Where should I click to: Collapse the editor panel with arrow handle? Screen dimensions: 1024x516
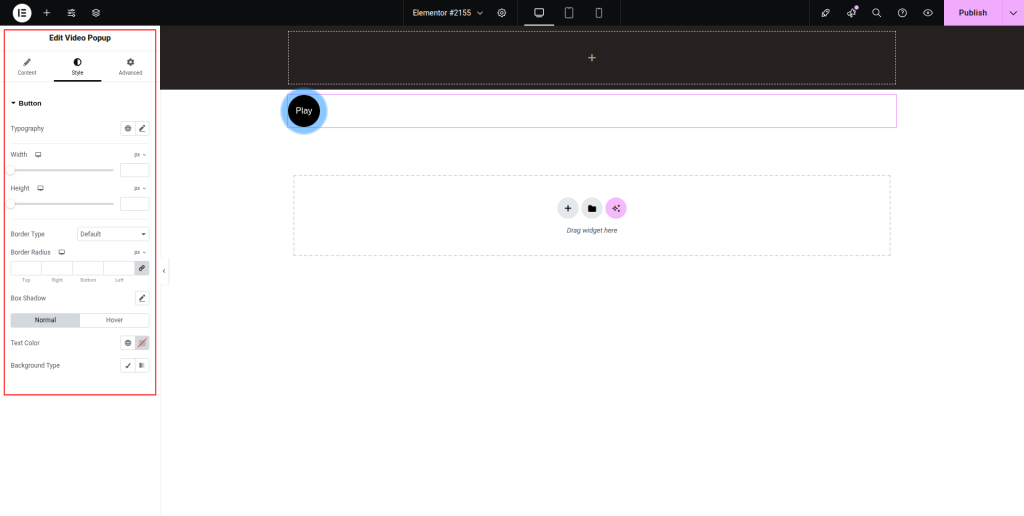[164, 270]
